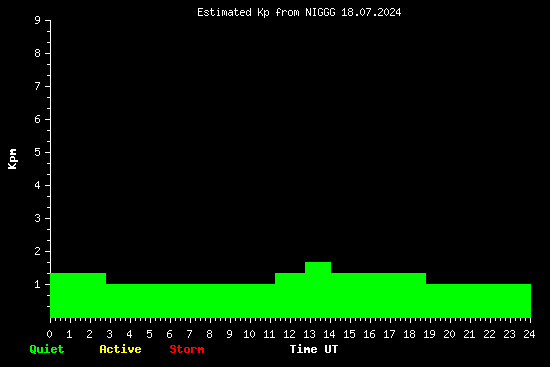
Task: Click the red 'Storm' legend label
Action: pyautogui.click(x=187, y=349)
